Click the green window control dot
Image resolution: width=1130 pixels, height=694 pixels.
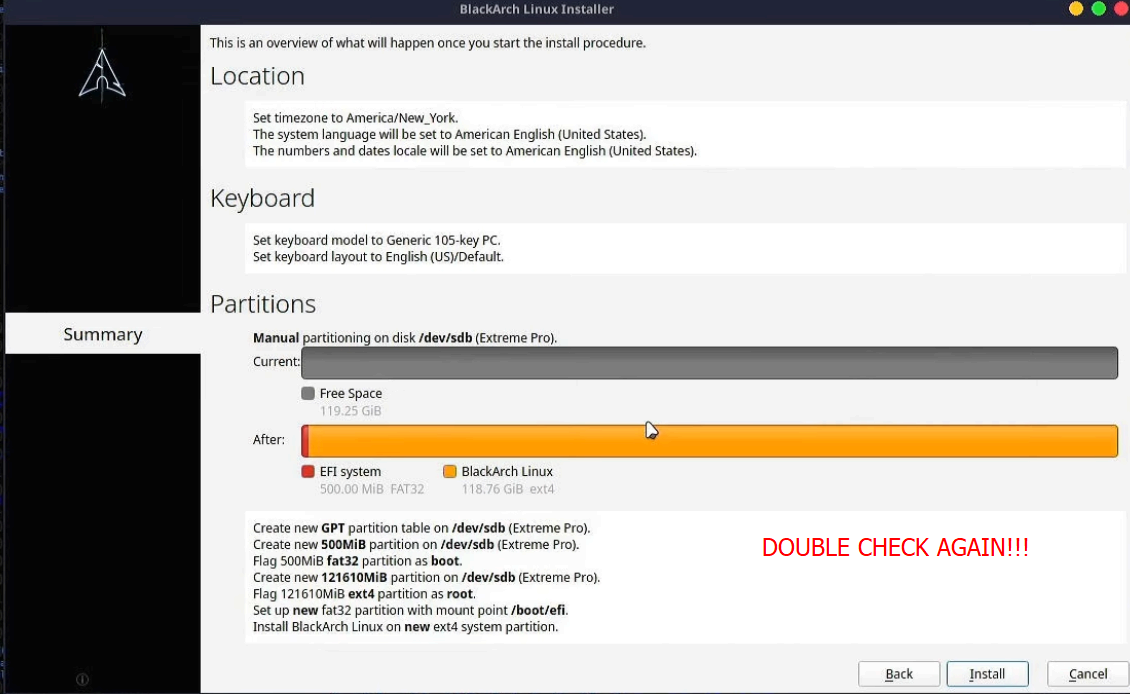pyautogui.click(x=1097, y=8)
